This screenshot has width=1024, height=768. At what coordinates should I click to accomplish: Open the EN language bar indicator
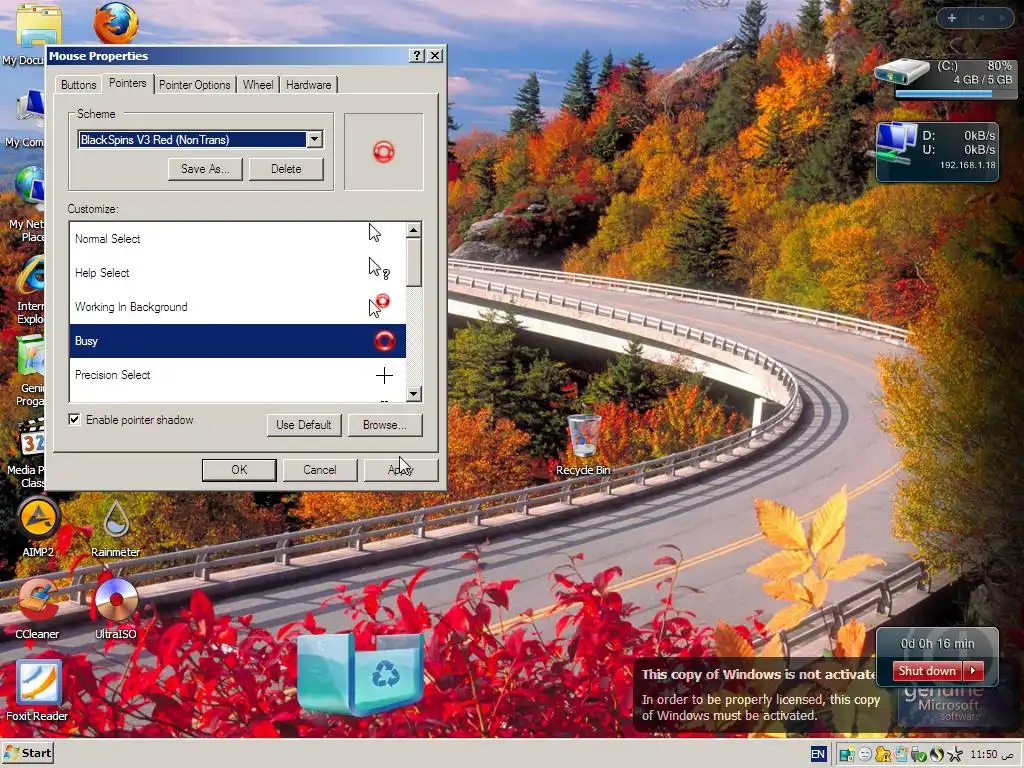[818, 754]
